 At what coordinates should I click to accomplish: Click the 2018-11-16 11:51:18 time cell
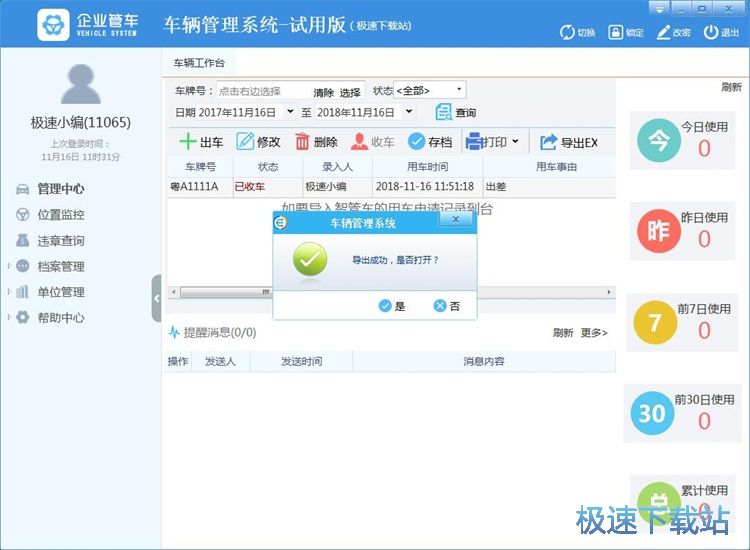click(x=428, y=187)
